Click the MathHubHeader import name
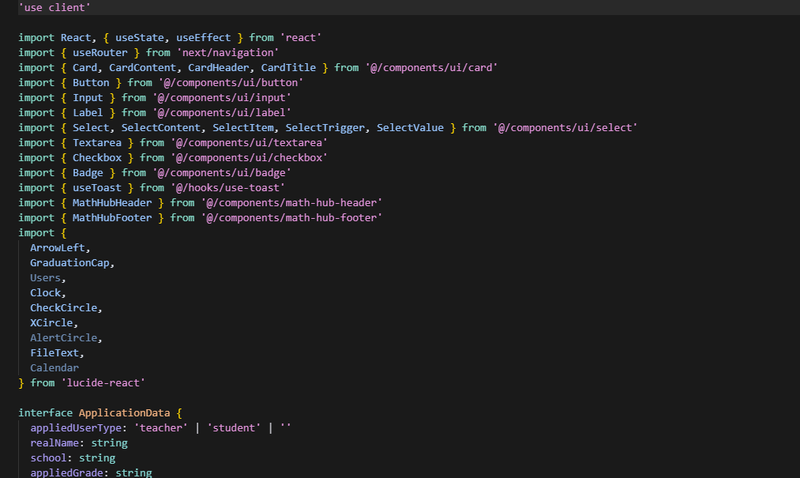This screenshot has width=800, height=478. coord(112,203)
